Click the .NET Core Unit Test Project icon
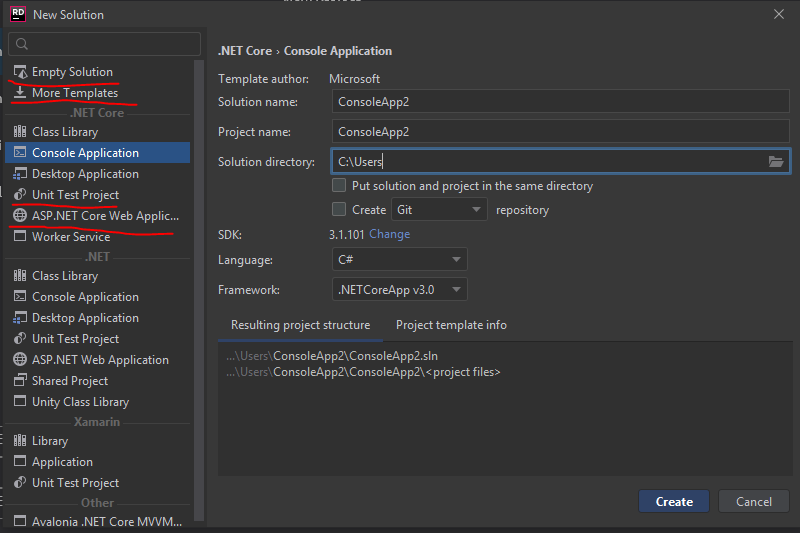 tap(19, 195)
